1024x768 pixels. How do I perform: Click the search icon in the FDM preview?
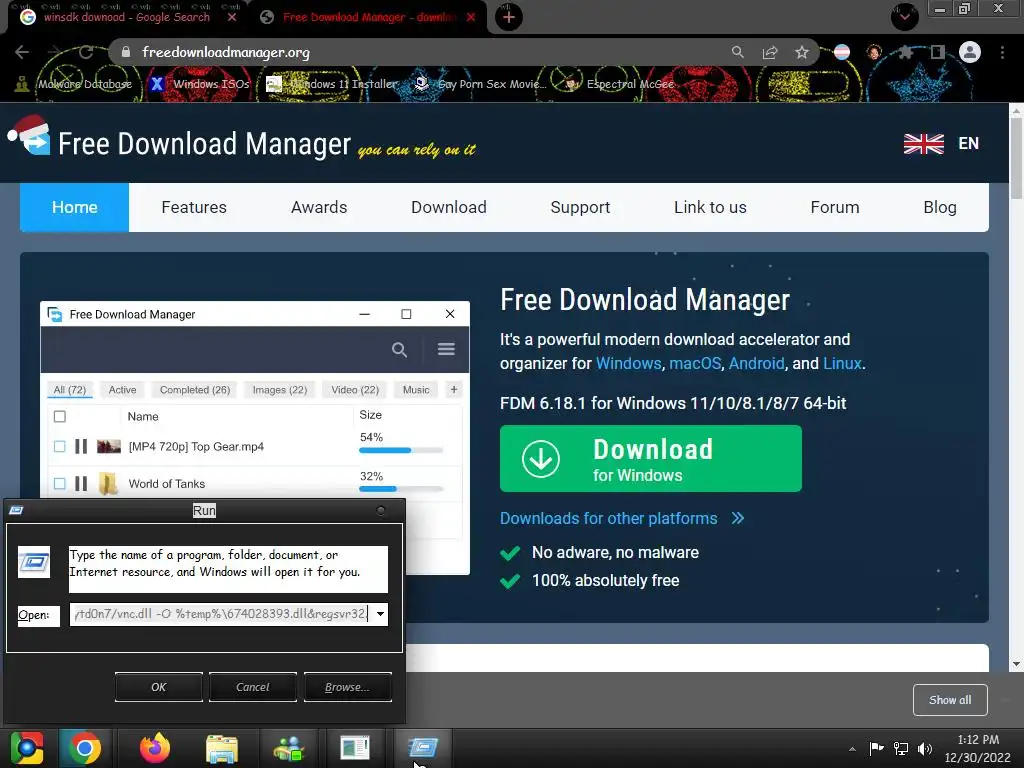click(399, 349)
